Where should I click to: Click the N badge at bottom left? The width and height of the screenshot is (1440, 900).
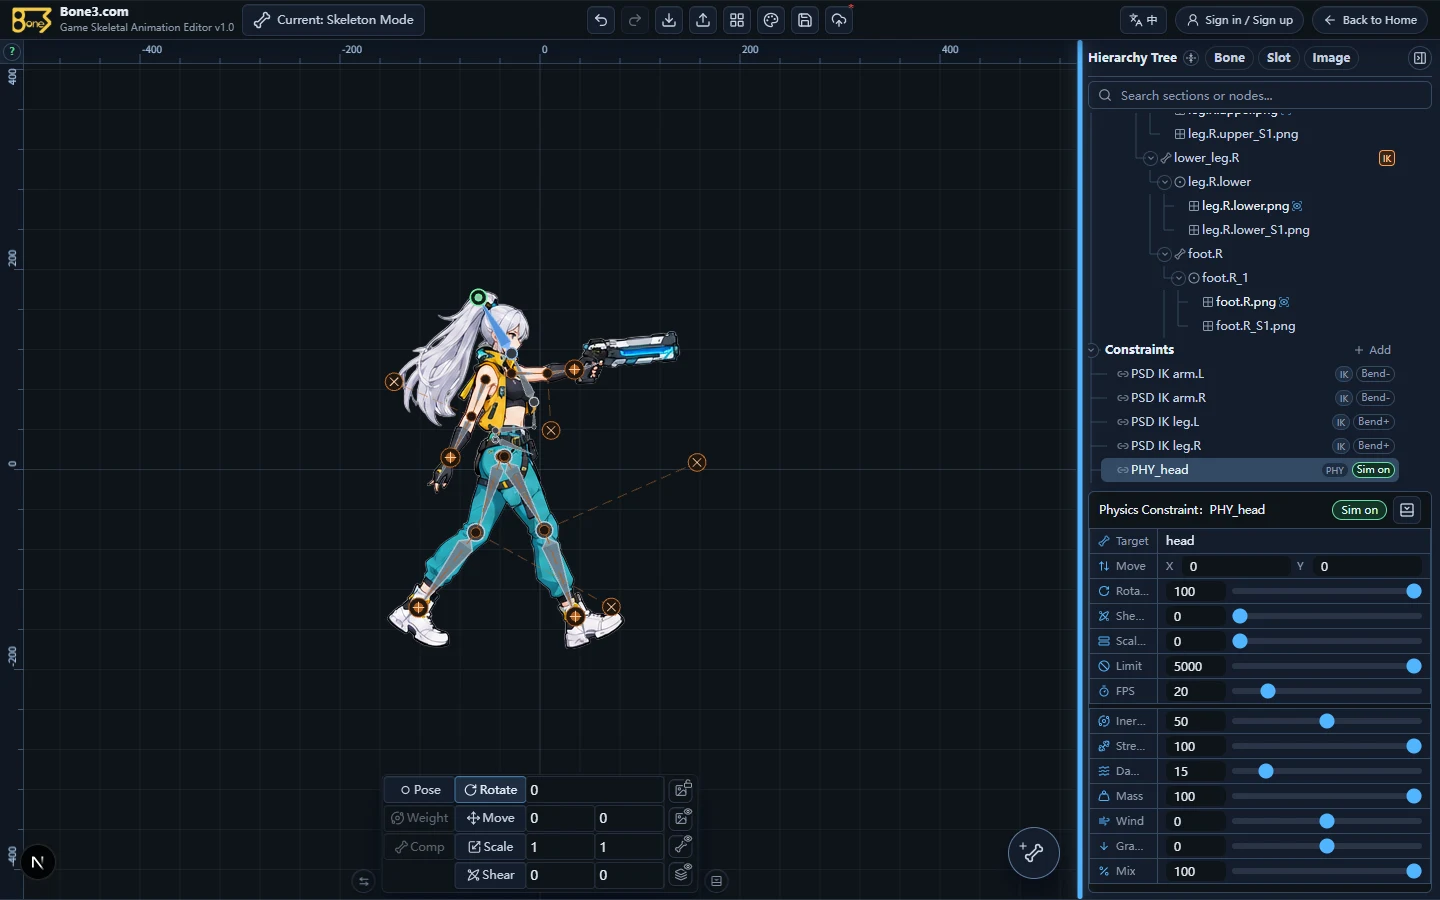click(38, 862)
